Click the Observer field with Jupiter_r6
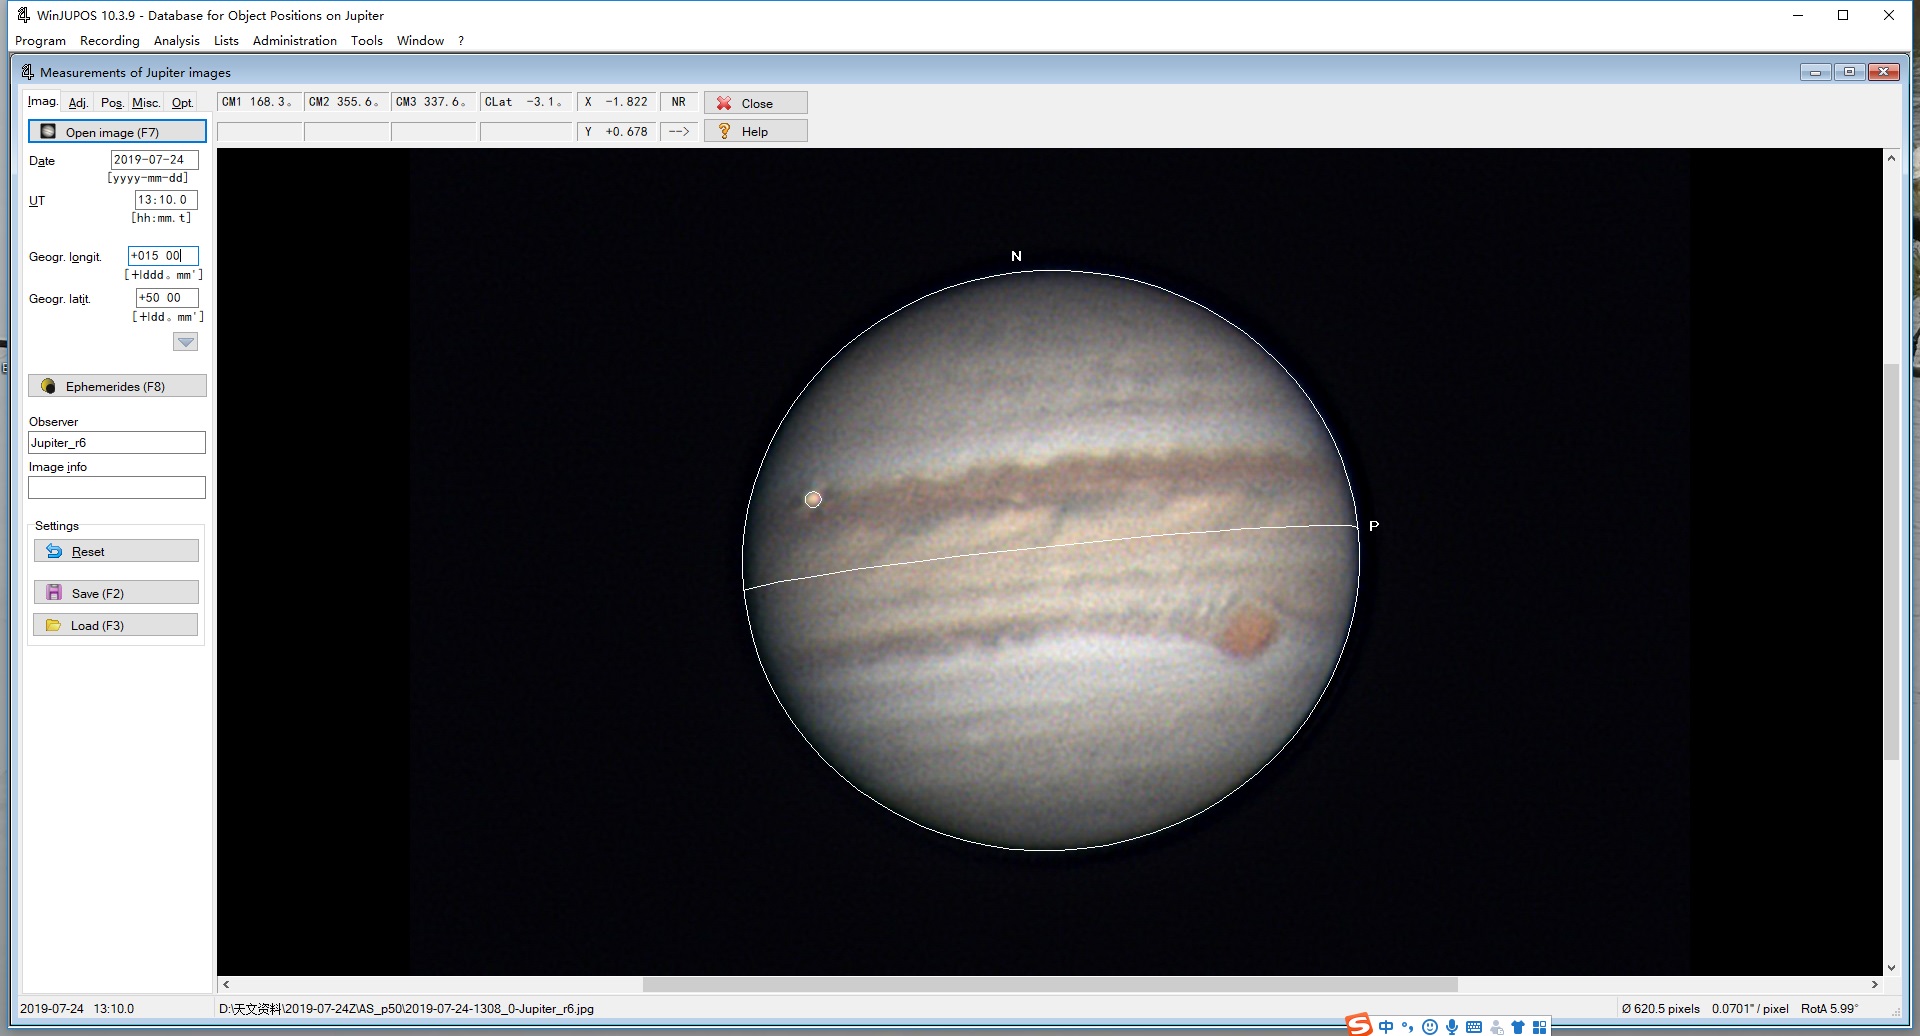This screenshot has width=1920, height=1036. [x=117, y=443]
